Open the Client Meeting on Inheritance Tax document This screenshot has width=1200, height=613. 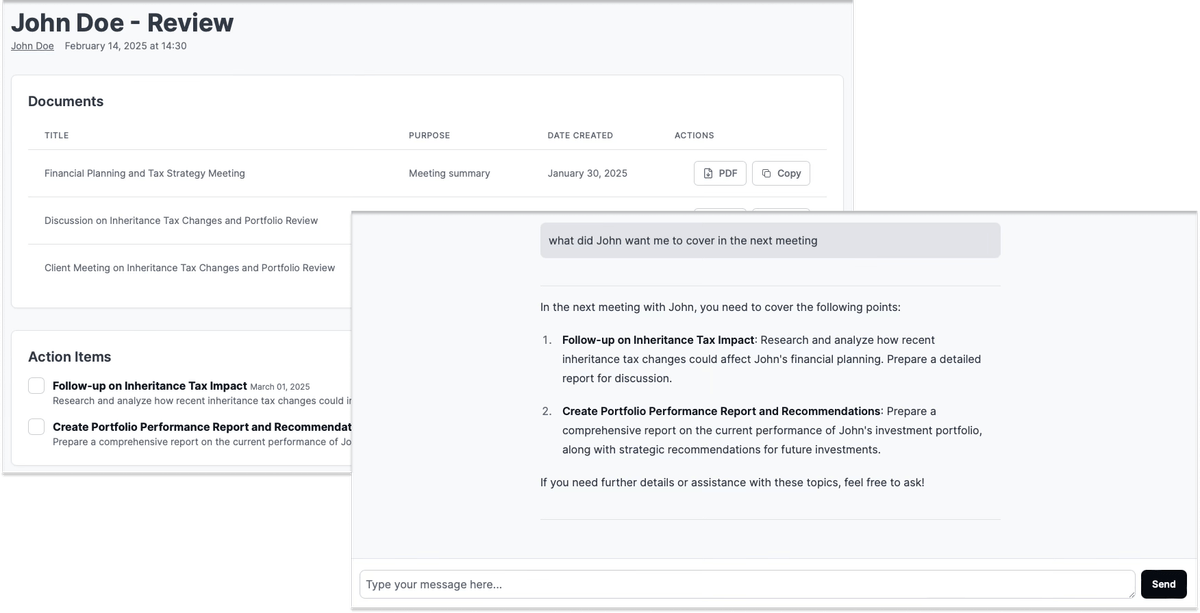[190, 268]
